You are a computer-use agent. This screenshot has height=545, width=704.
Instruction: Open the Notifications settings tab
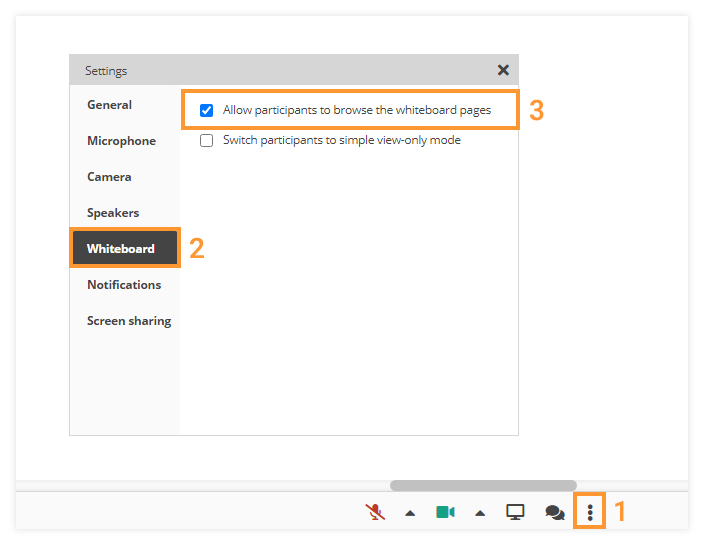pyautogui.click(x=124, y=285)
